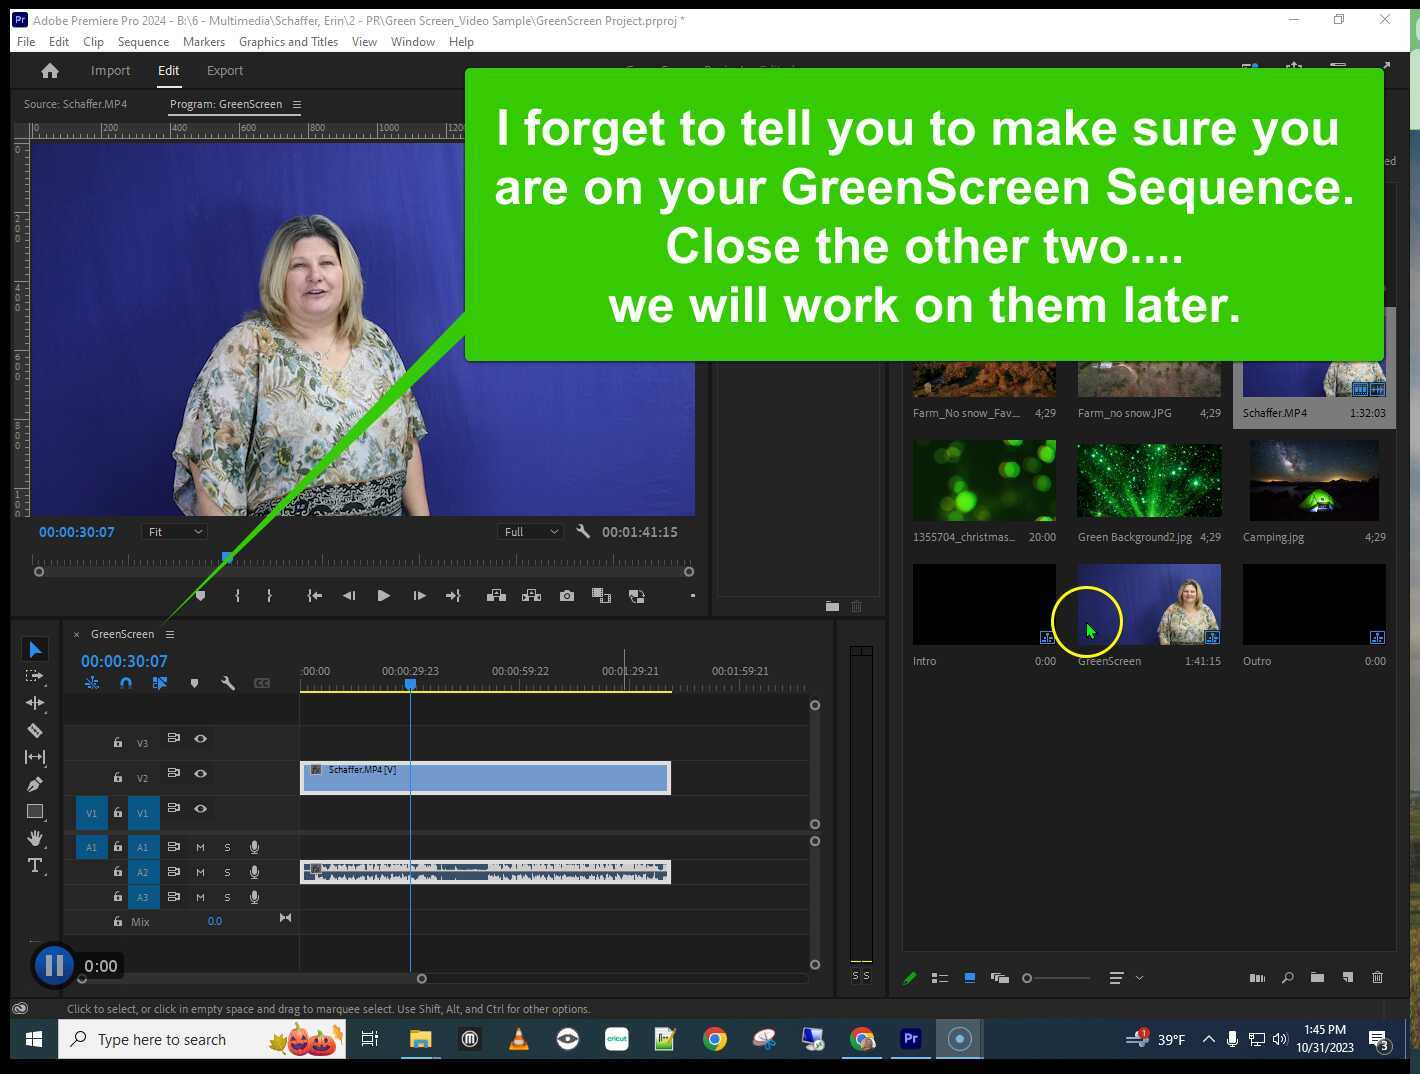Image resolution: width=1420 pixels, height=1074 pixels.
Task: Click the Export workspace button
Action: (225, 71)
